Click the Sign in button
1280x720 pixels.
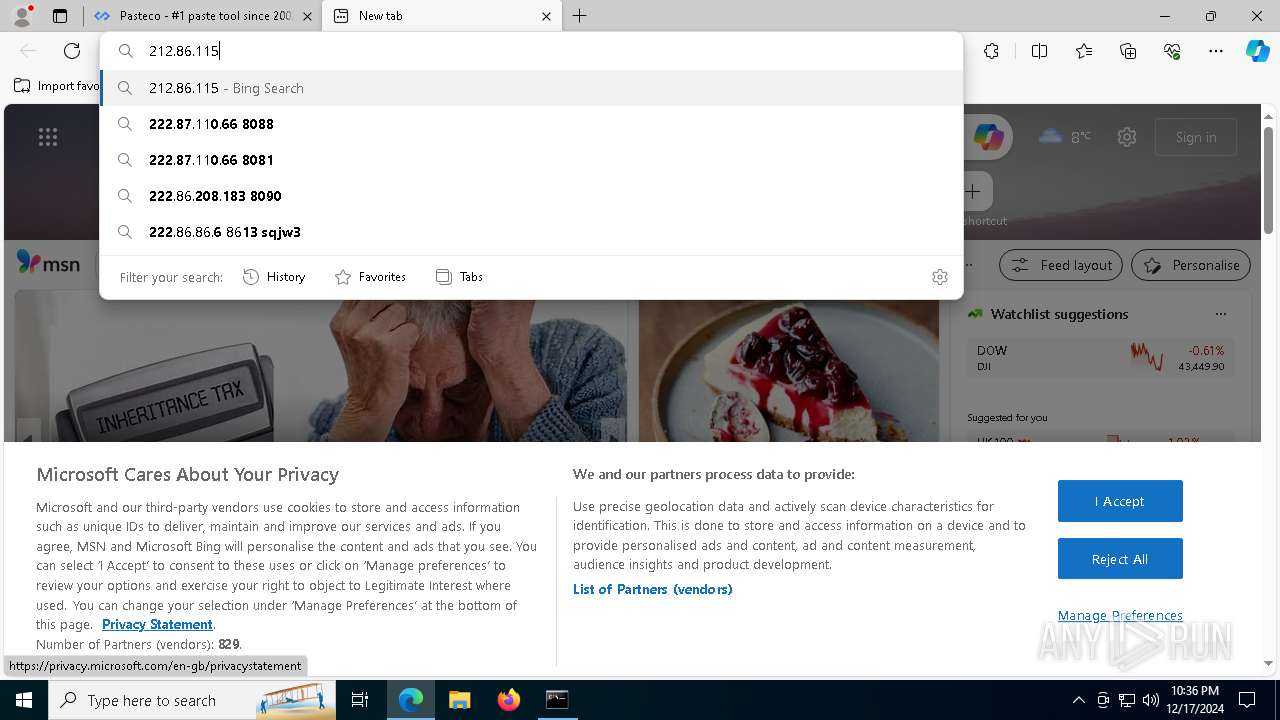point(1196,137)
